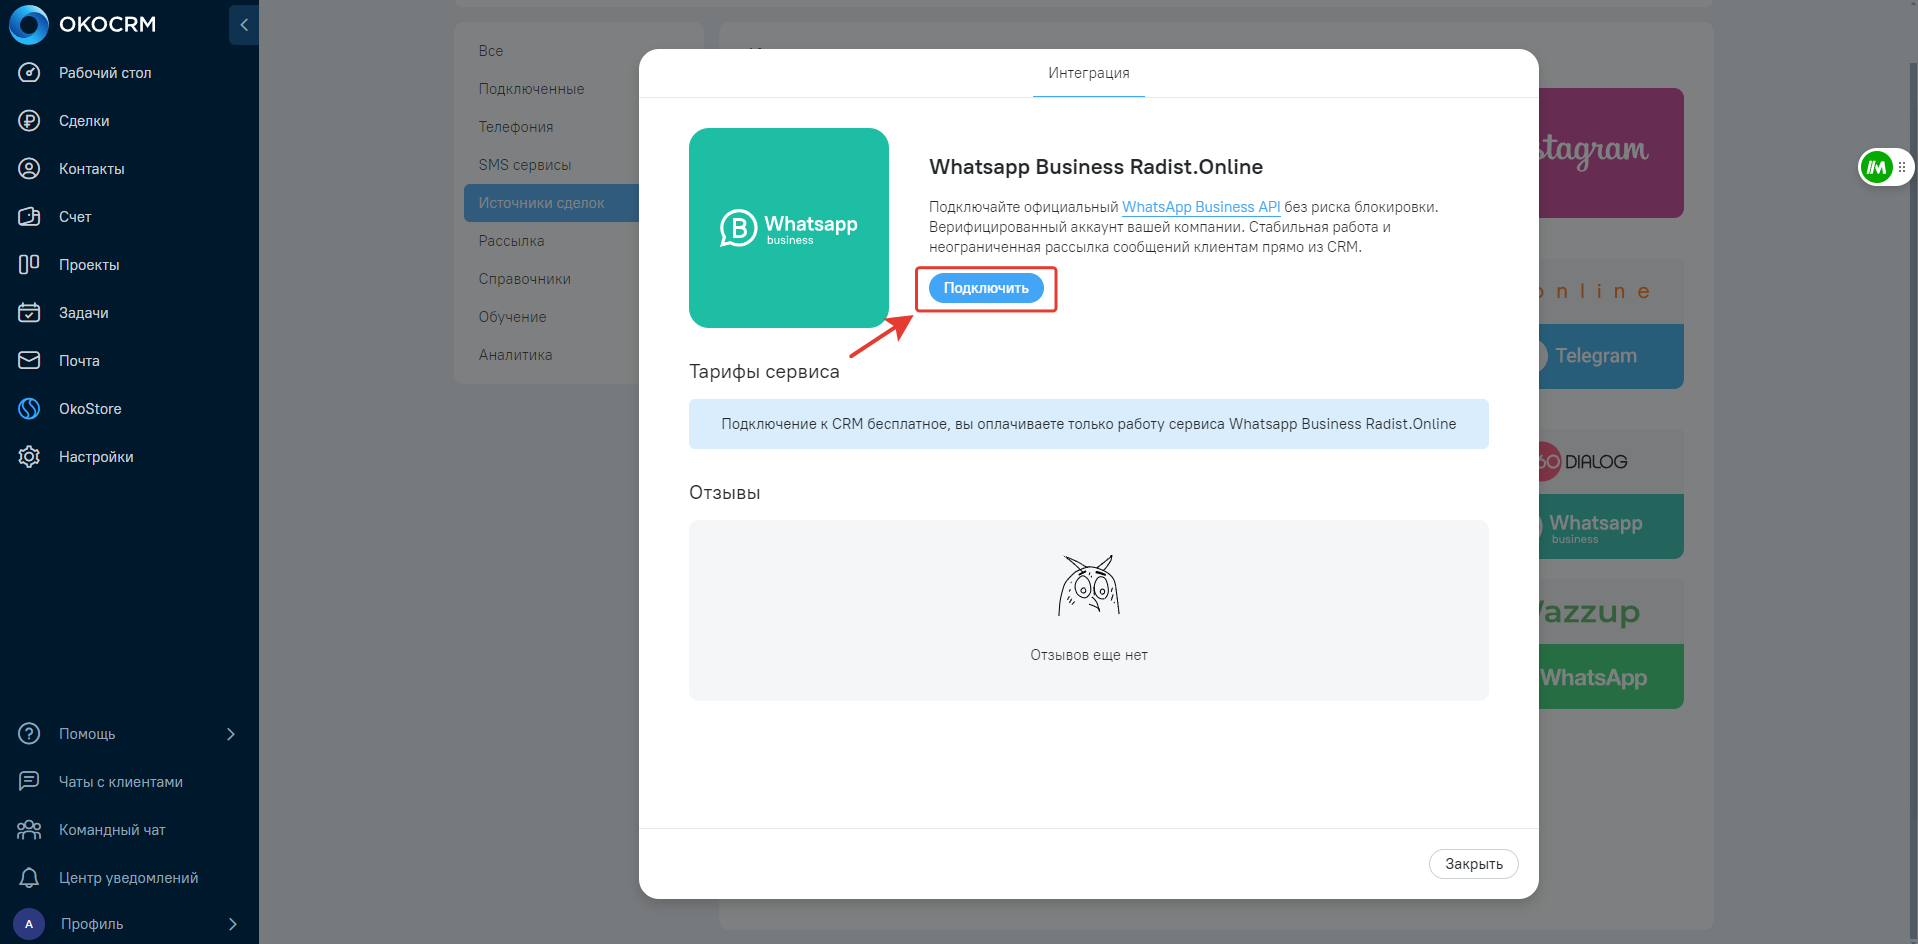Open the Счет invoice icon
Viewport: 1918px width, 944px height.
[29, 217]
